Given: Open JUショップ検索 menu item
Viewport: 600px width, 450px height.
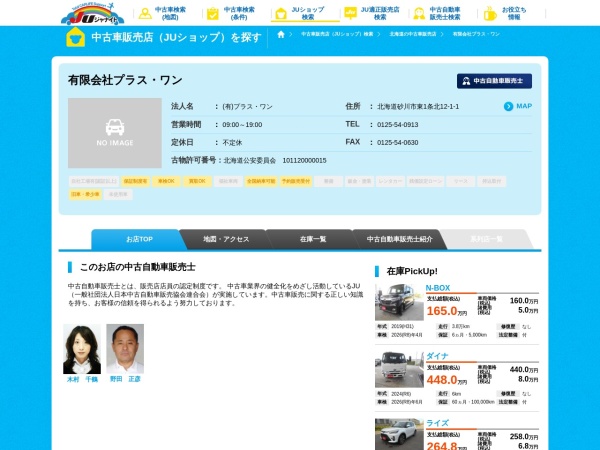Looking at the screenshot, I should 308,13.
